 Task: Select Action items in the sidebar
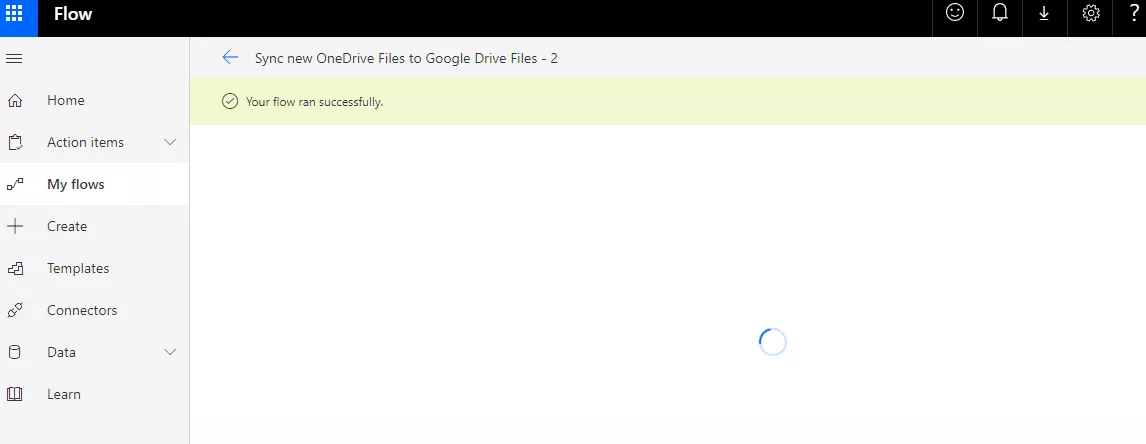coord(86,142)
